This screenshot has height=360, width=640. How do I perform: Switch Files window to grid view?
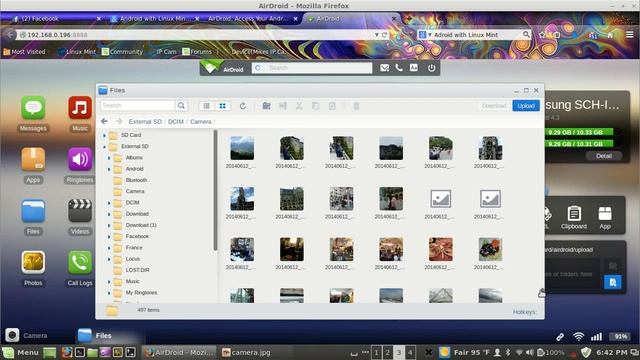tap(222, 106)
